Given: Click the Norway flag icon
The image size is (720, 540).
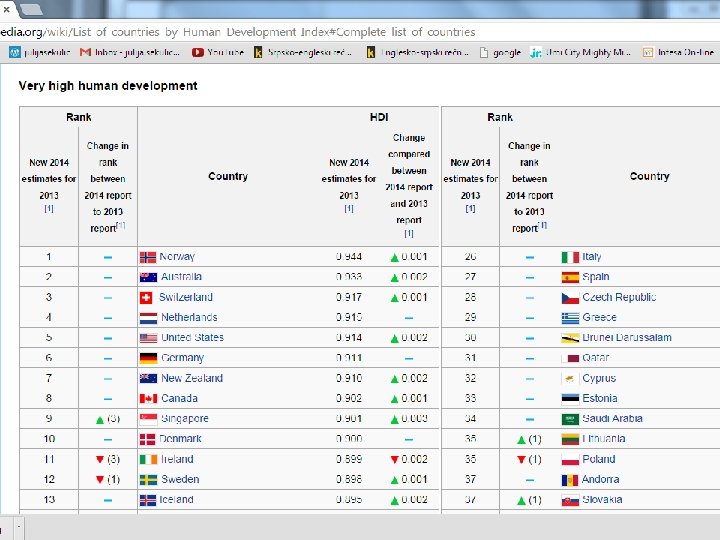Looking at the screenshot, I should [148, 257].
